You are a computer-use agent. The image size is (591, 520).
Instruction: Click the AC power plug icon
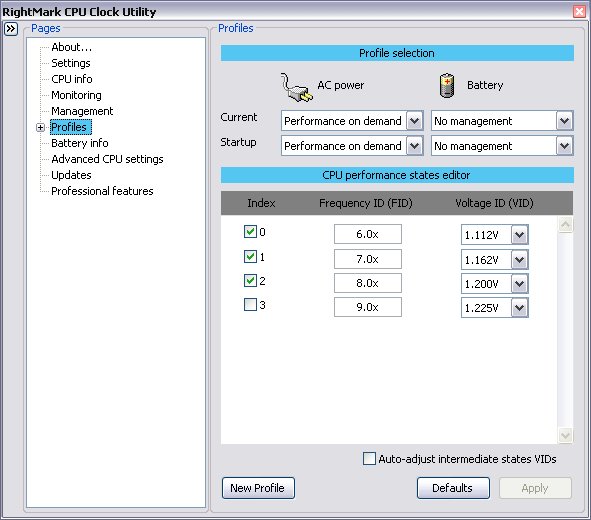tap(297, 87)
